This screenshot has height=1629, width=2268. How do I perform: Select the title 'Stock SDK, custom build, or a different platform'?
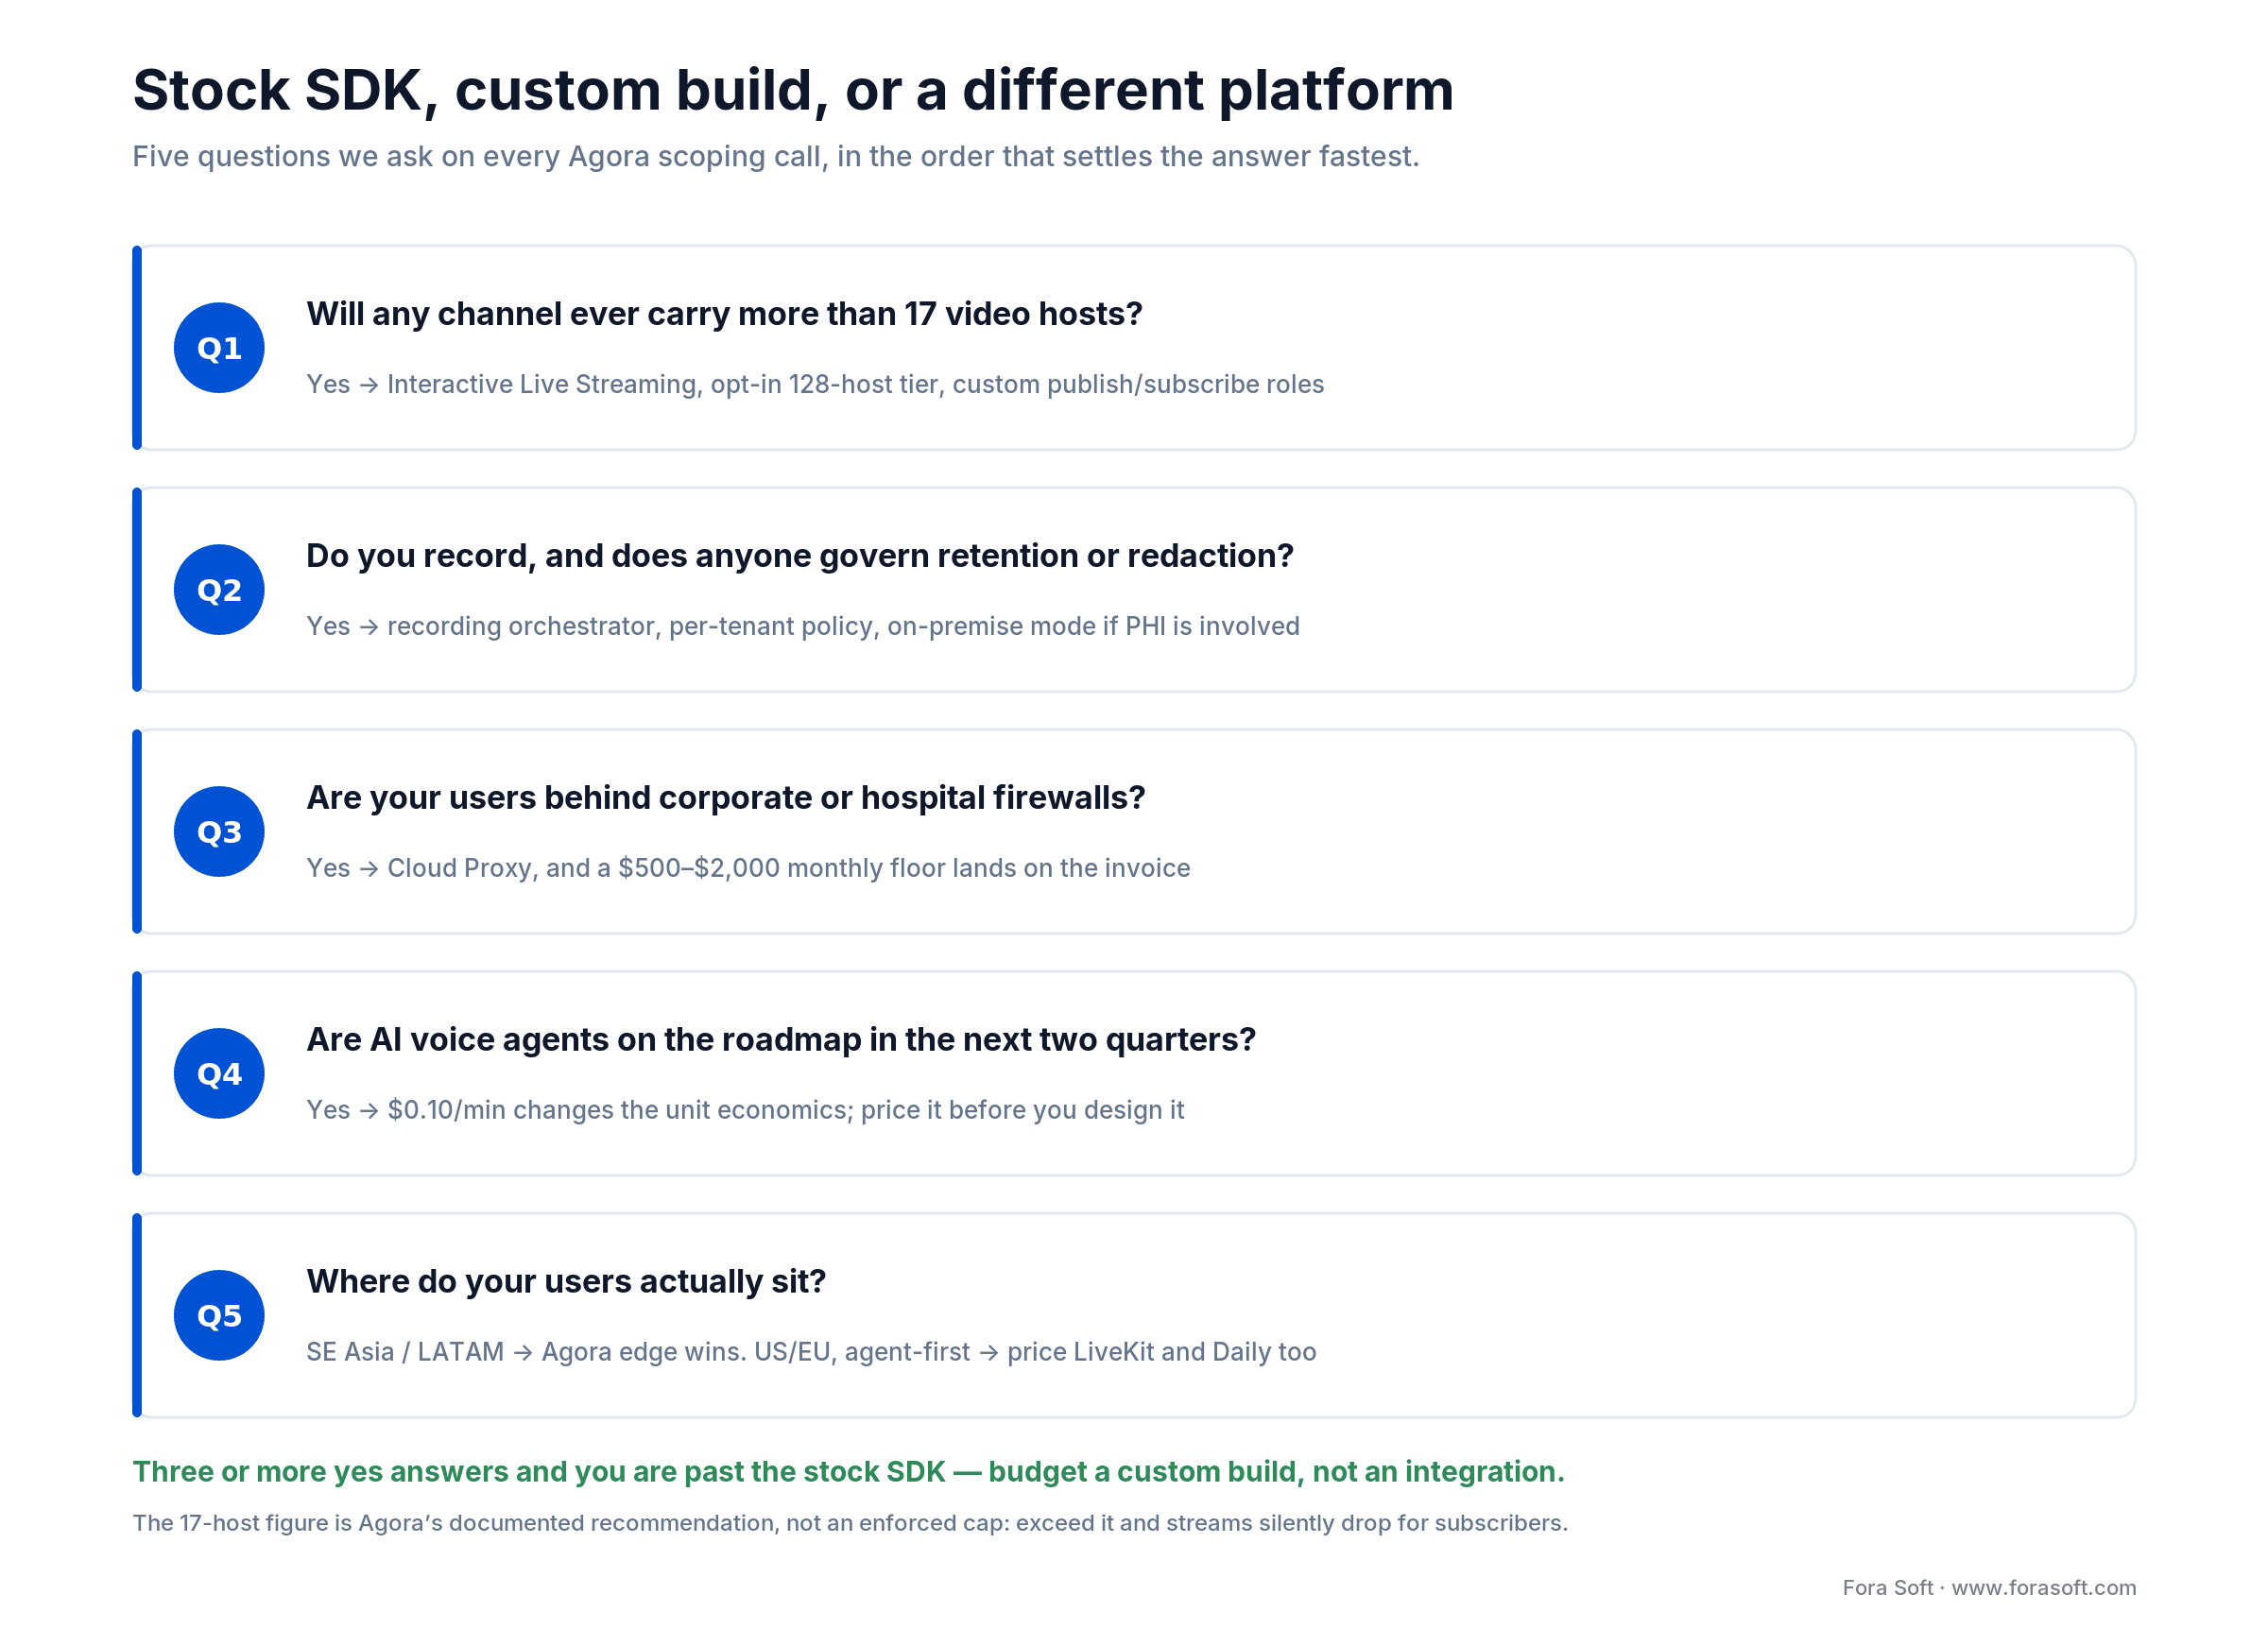[793, 90]
